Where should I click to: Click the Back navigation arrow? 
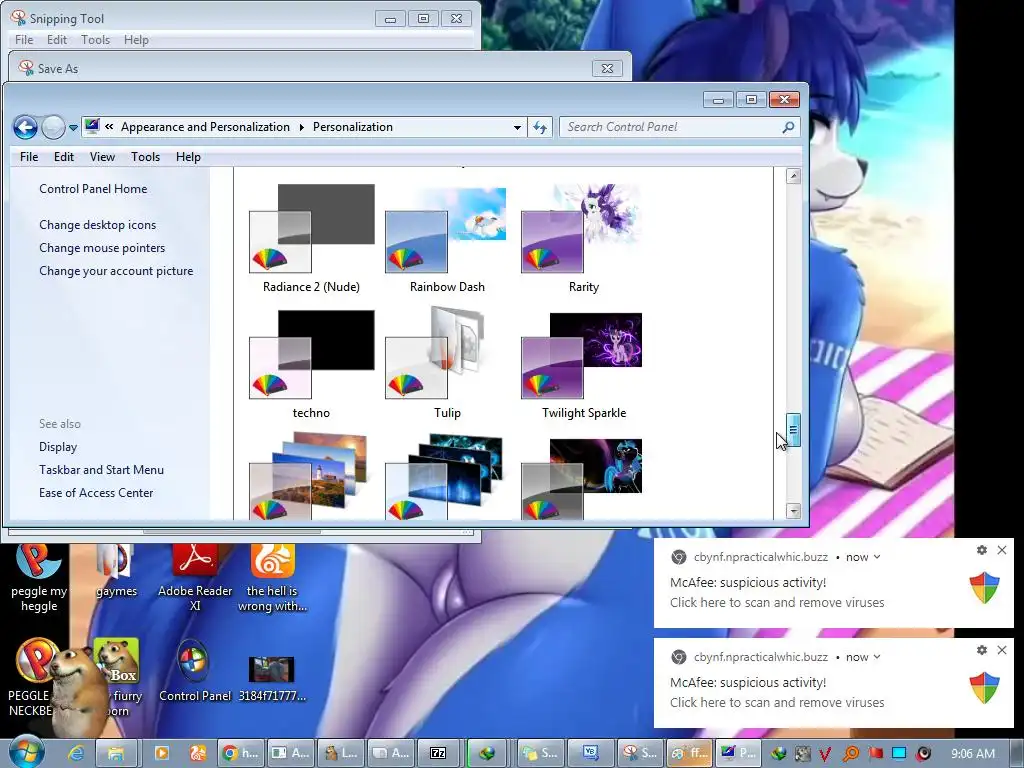click(25, 127)
